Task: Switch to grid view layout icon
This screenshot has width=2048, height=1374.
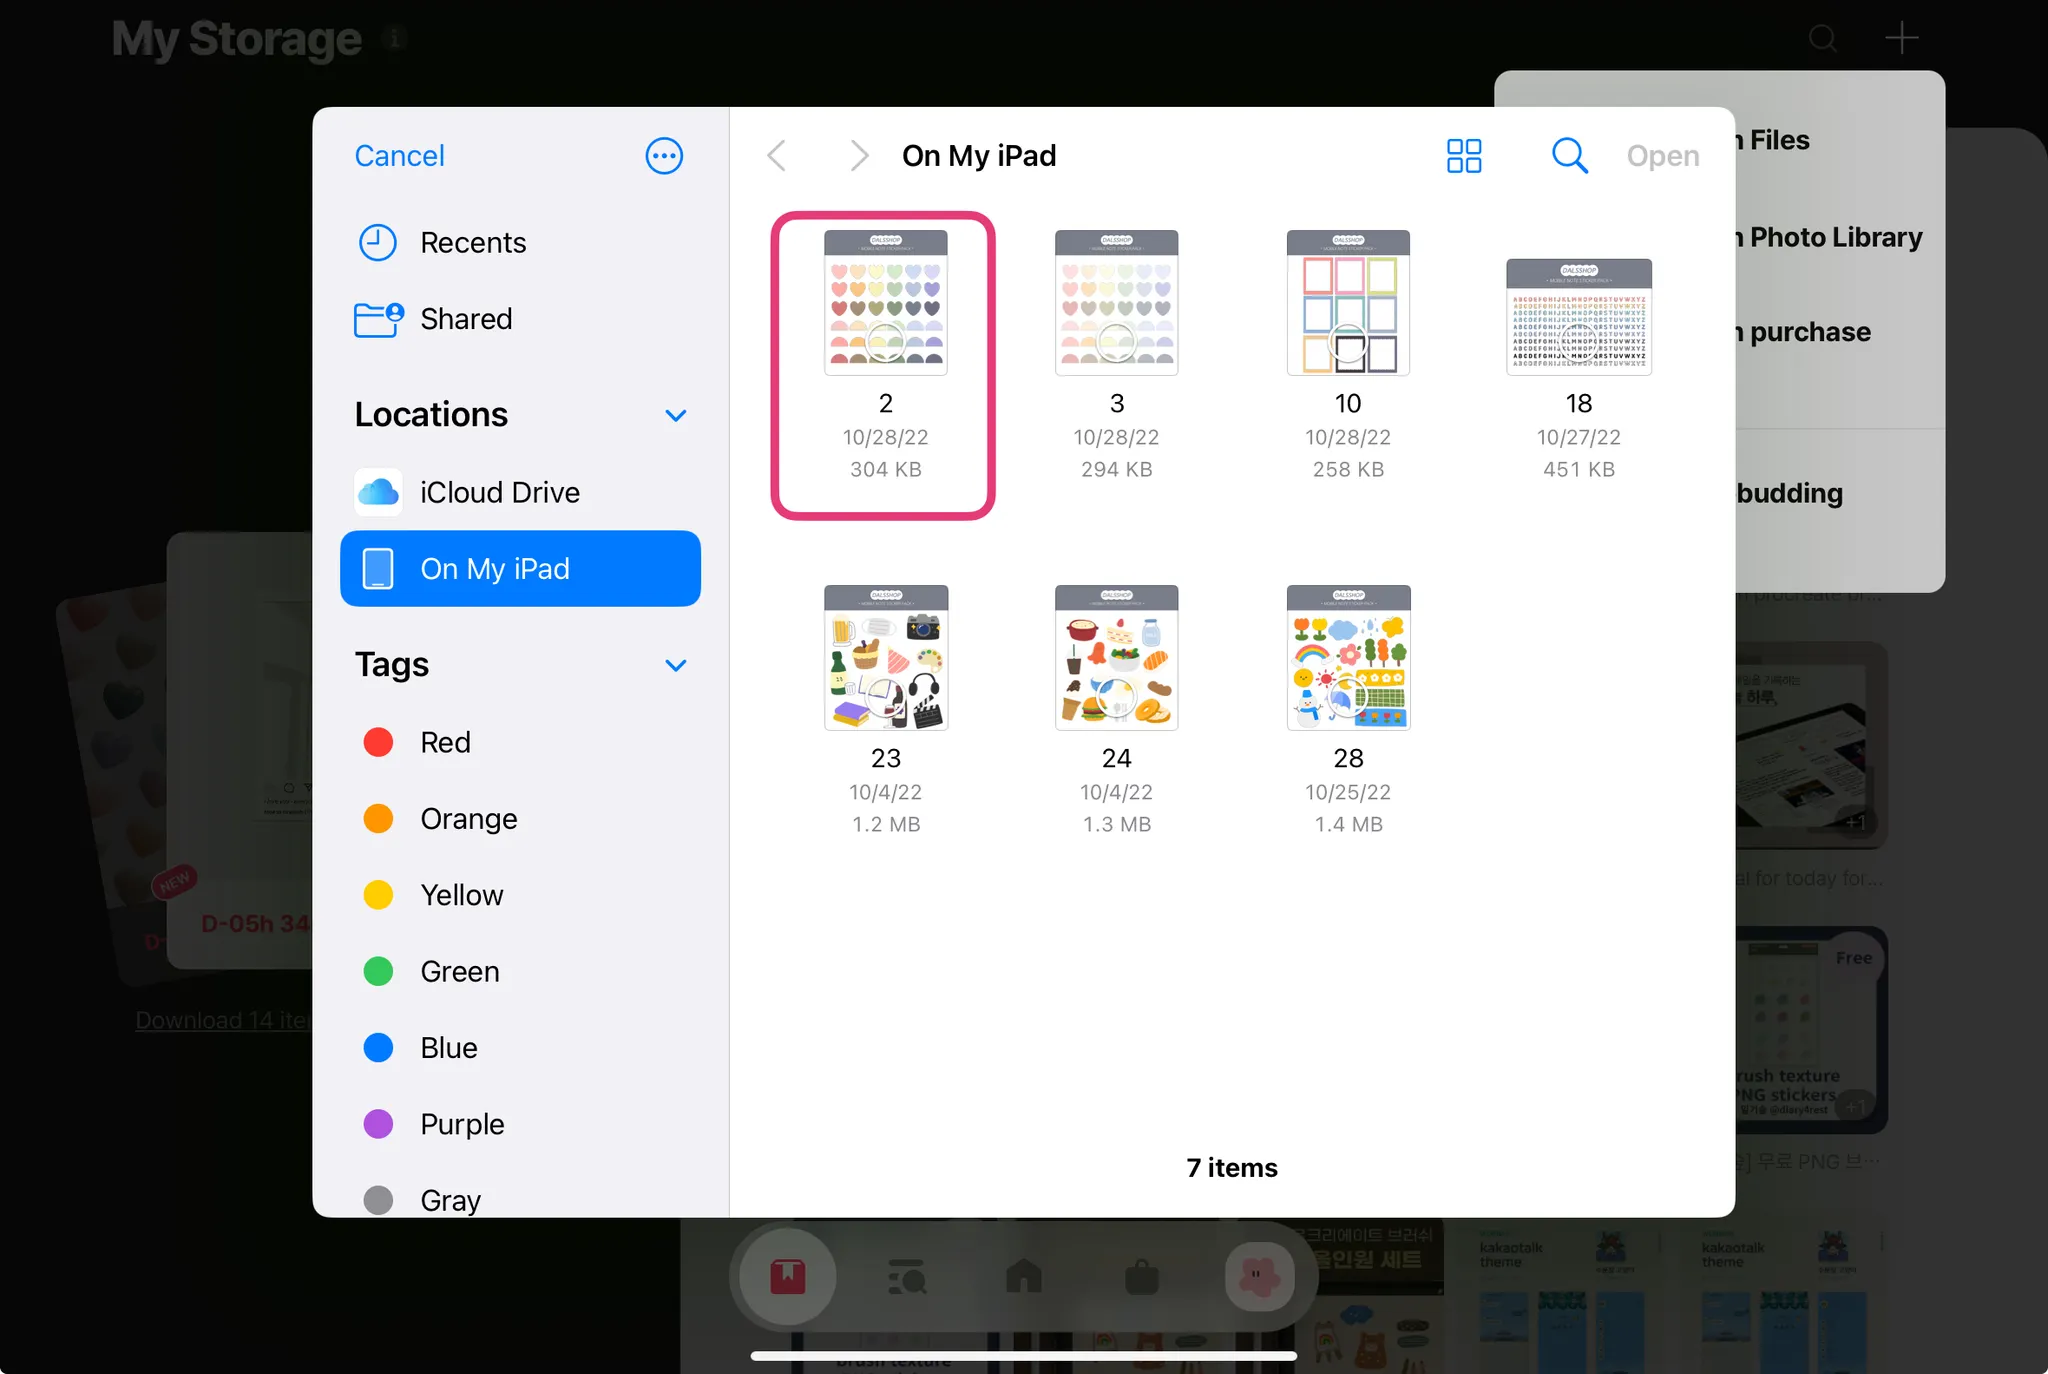Action: coord(1464,156)
